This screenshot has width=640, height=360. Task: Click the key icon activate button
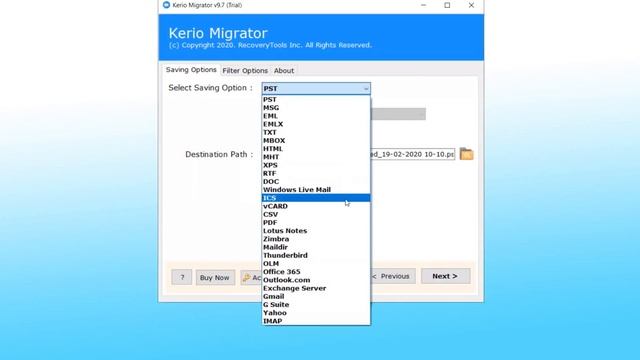point(251,278)
